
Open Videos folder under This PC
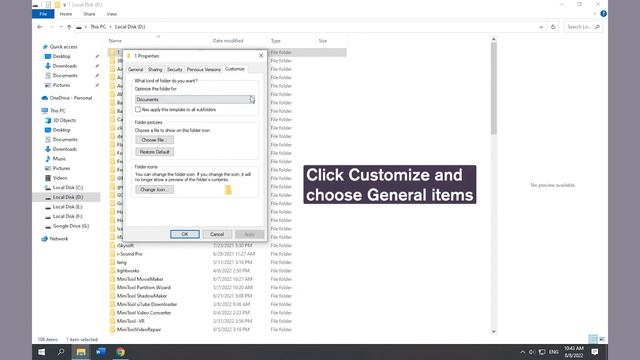pos(60,178)
